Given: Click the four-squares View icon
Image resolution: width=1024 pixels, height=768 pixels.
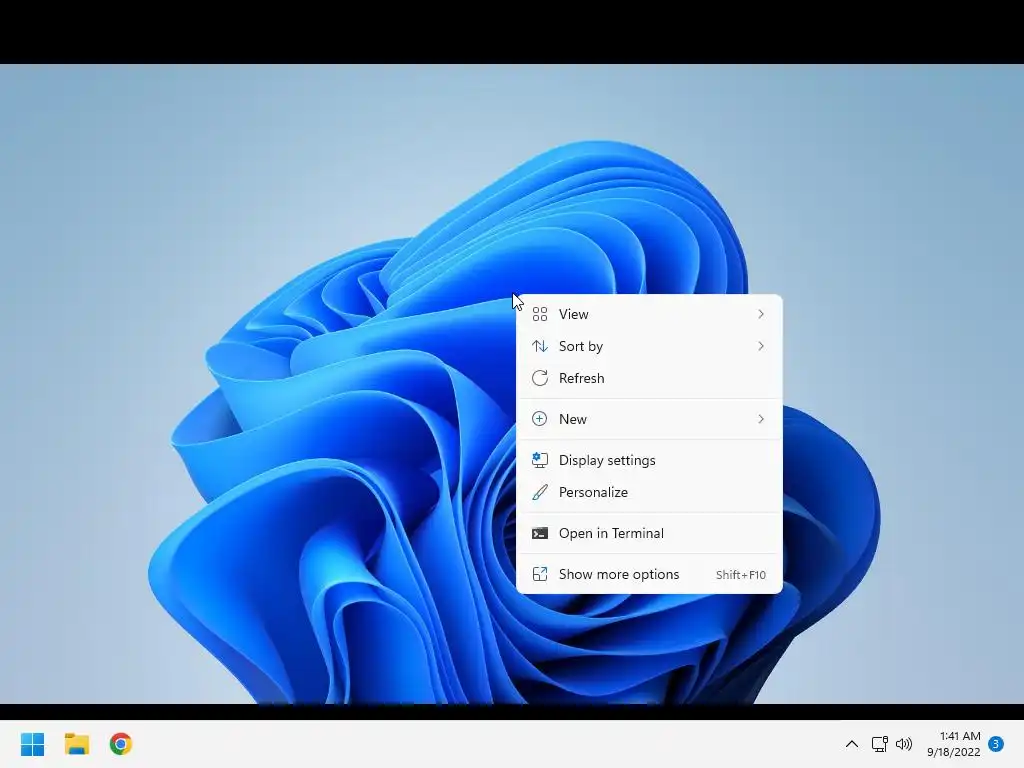Looking at the screenshot, I should tap(539, 314).
